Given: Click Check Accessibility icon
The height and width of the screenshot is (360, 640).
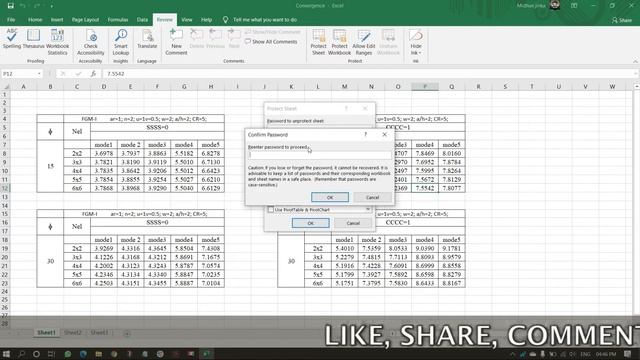Looking at the screenshot, I should (x=91, y=42).
